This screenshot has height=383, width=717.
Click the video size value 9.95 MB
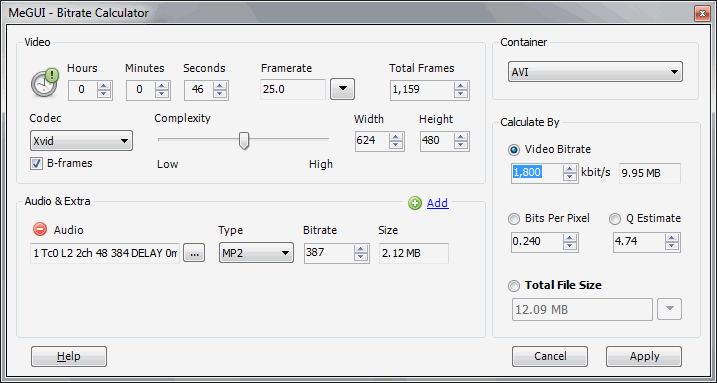[650, 173]
